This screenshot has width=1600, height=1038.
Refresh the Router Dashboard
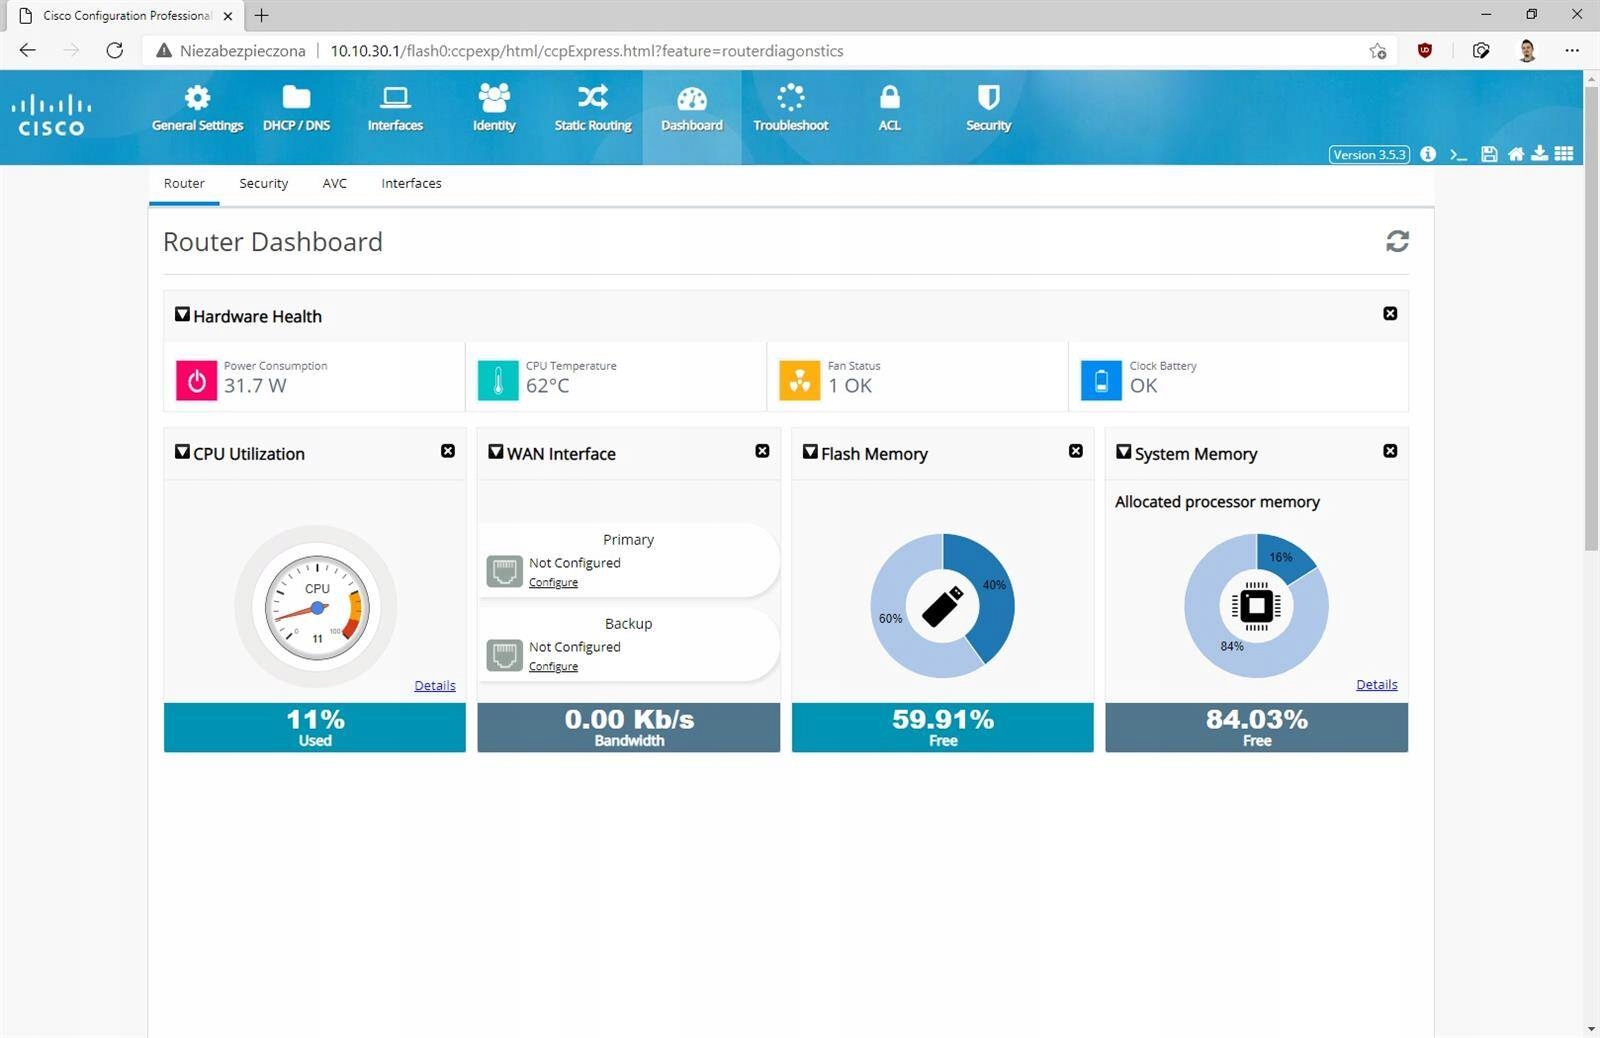1397,241
